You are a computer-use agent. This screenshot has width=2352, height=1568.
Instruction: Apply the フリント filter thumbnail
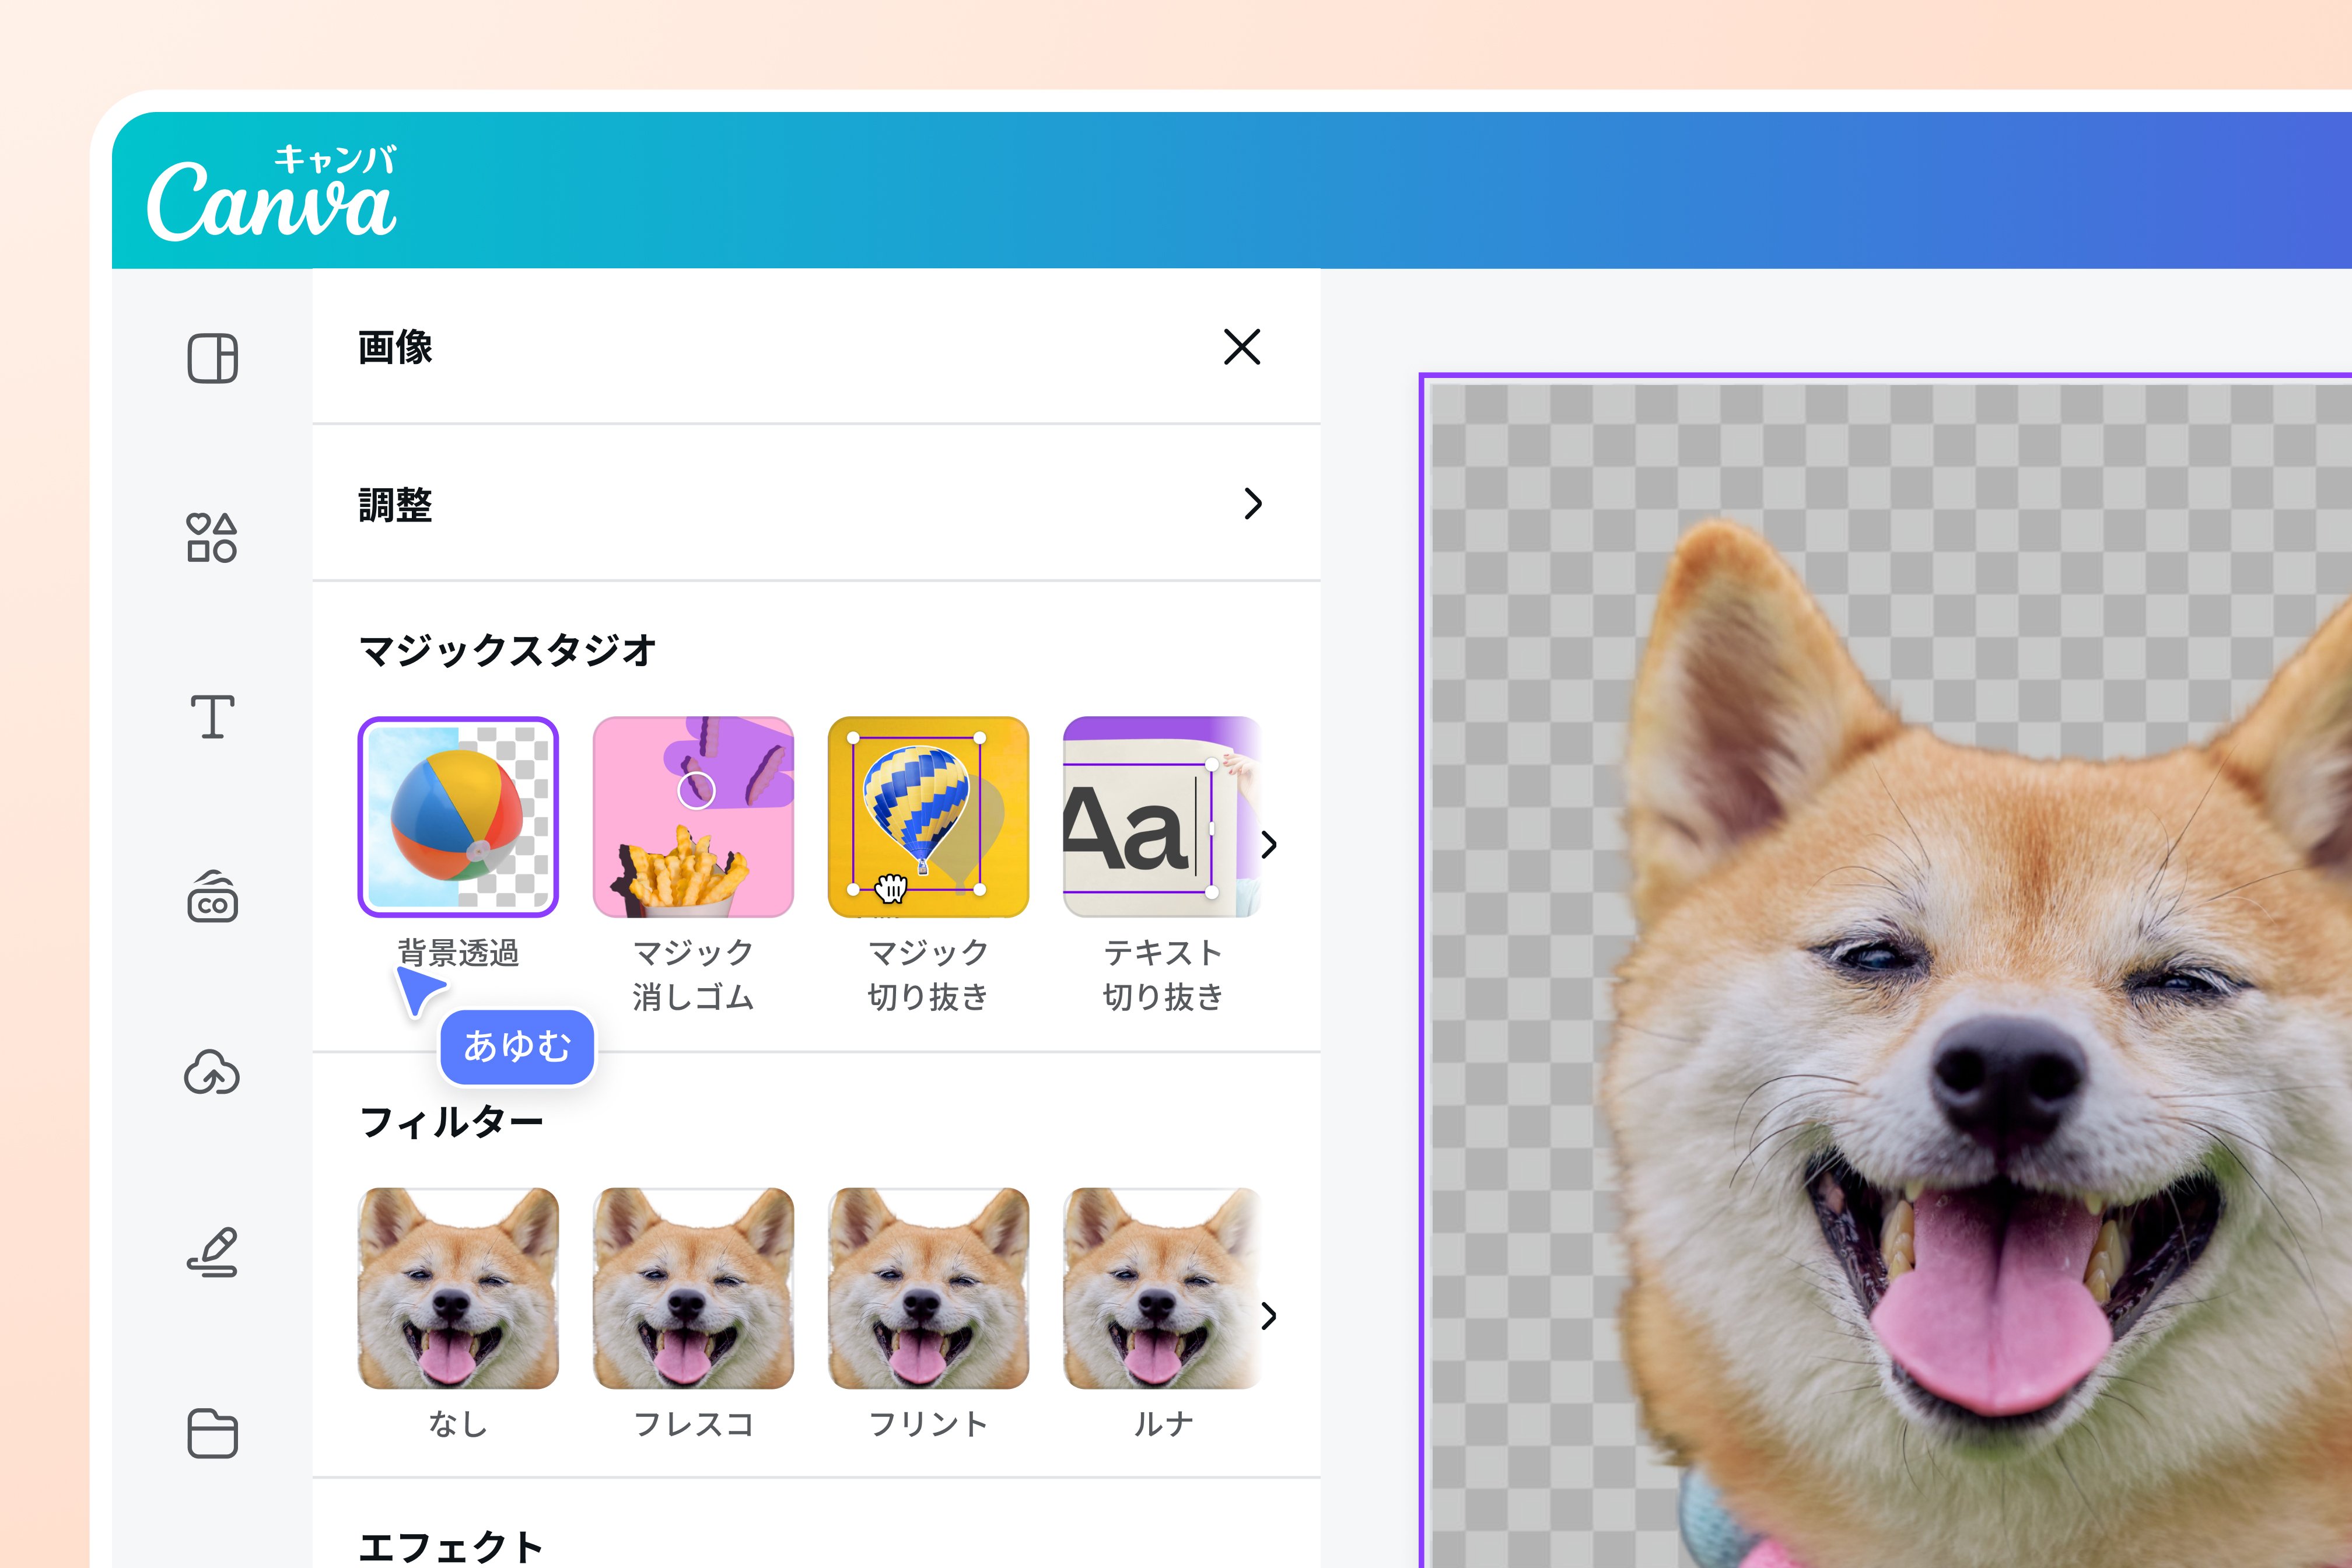tap(928, 1288)
